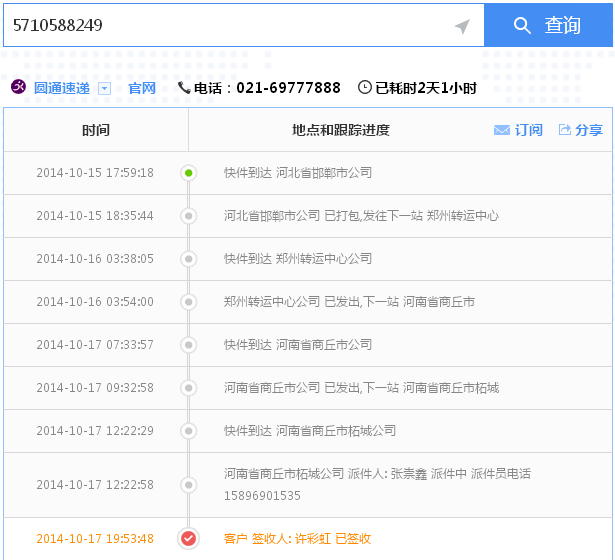This screenshot has width=615, height=560.
Task: Select timestamp 2014-10-15 18:35:44
Action: [x=95, y=216]
